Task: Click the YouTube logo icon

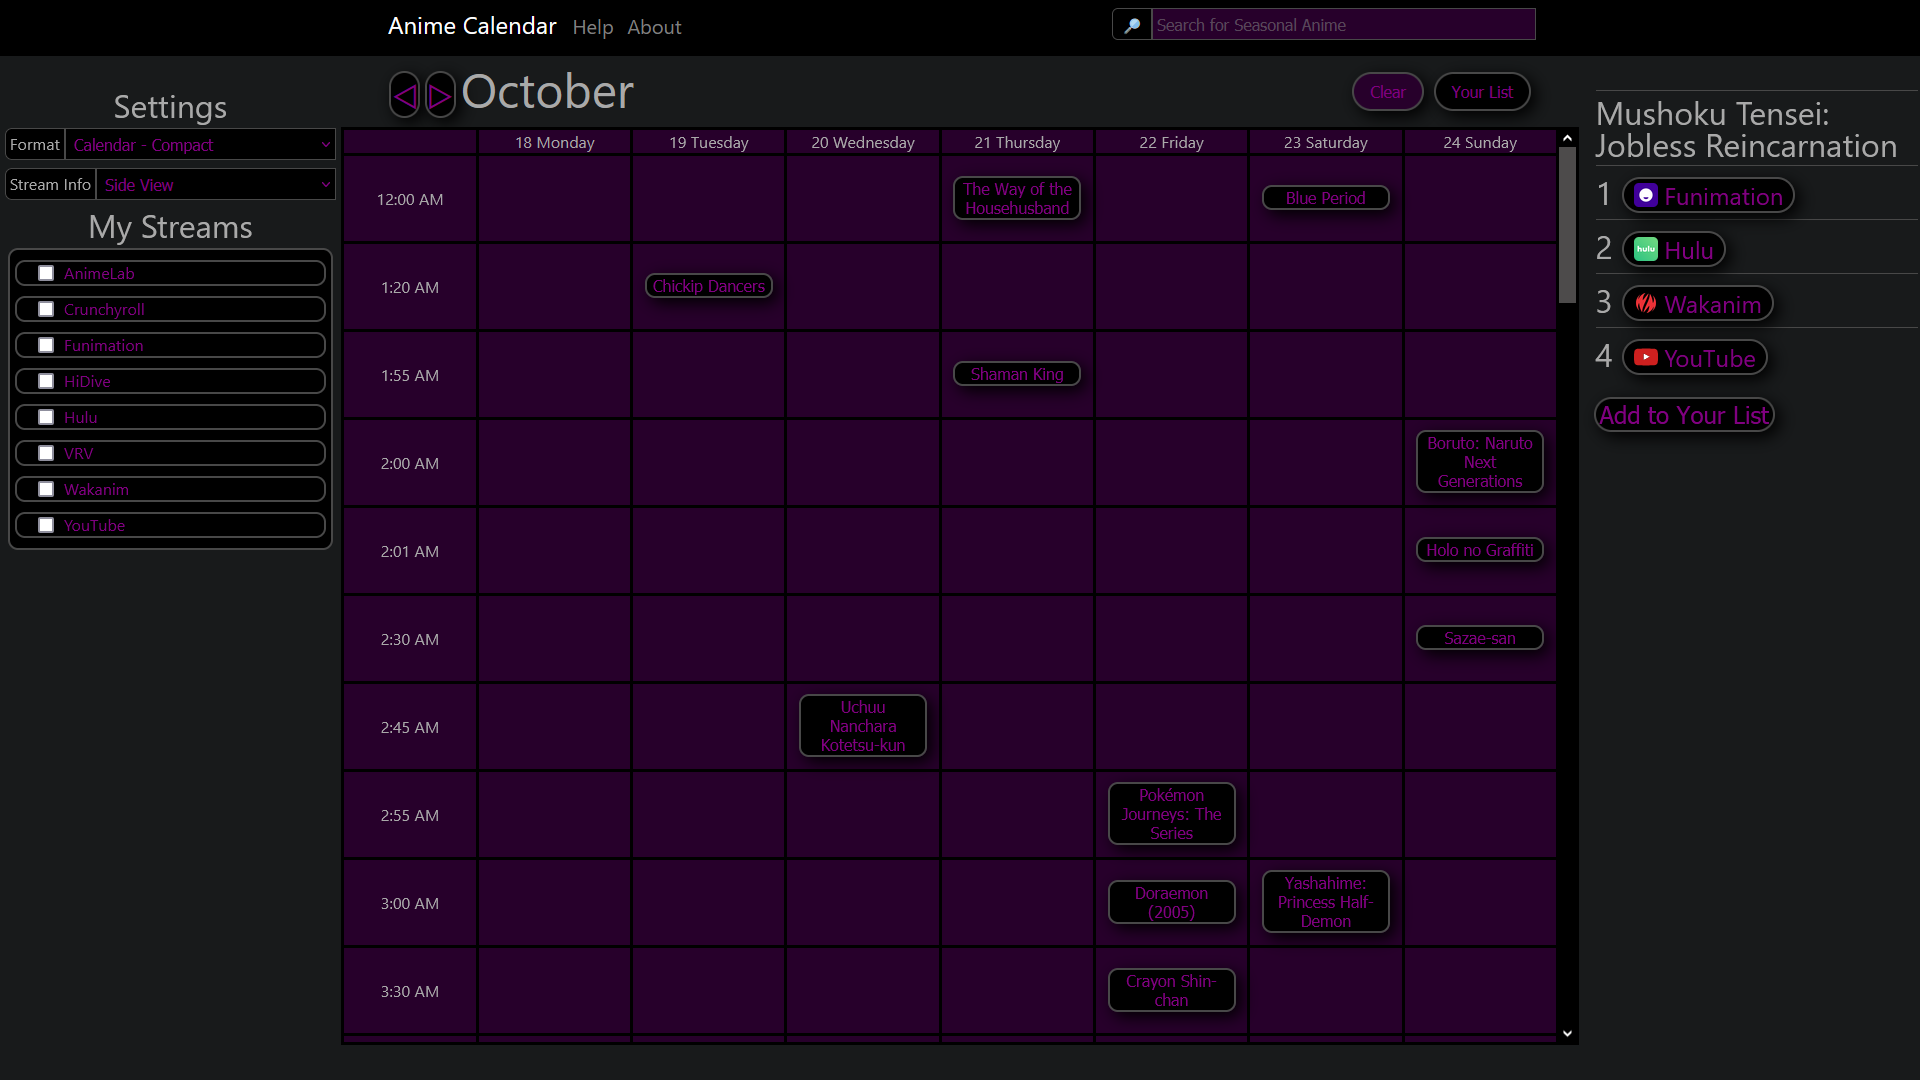Action: (x=1645, y=358)
